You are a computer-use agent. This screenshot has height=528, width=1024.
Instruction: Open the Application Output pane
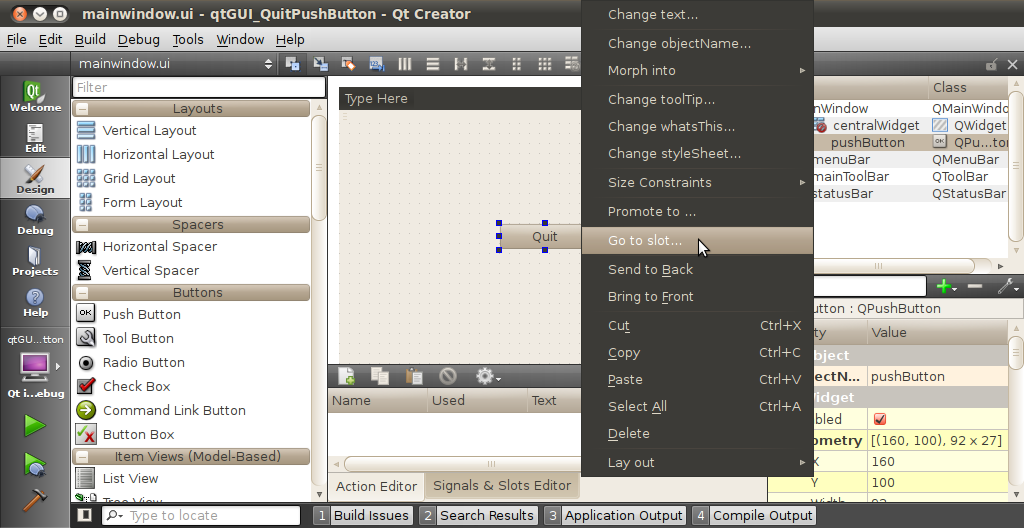(x=615, y=516)
